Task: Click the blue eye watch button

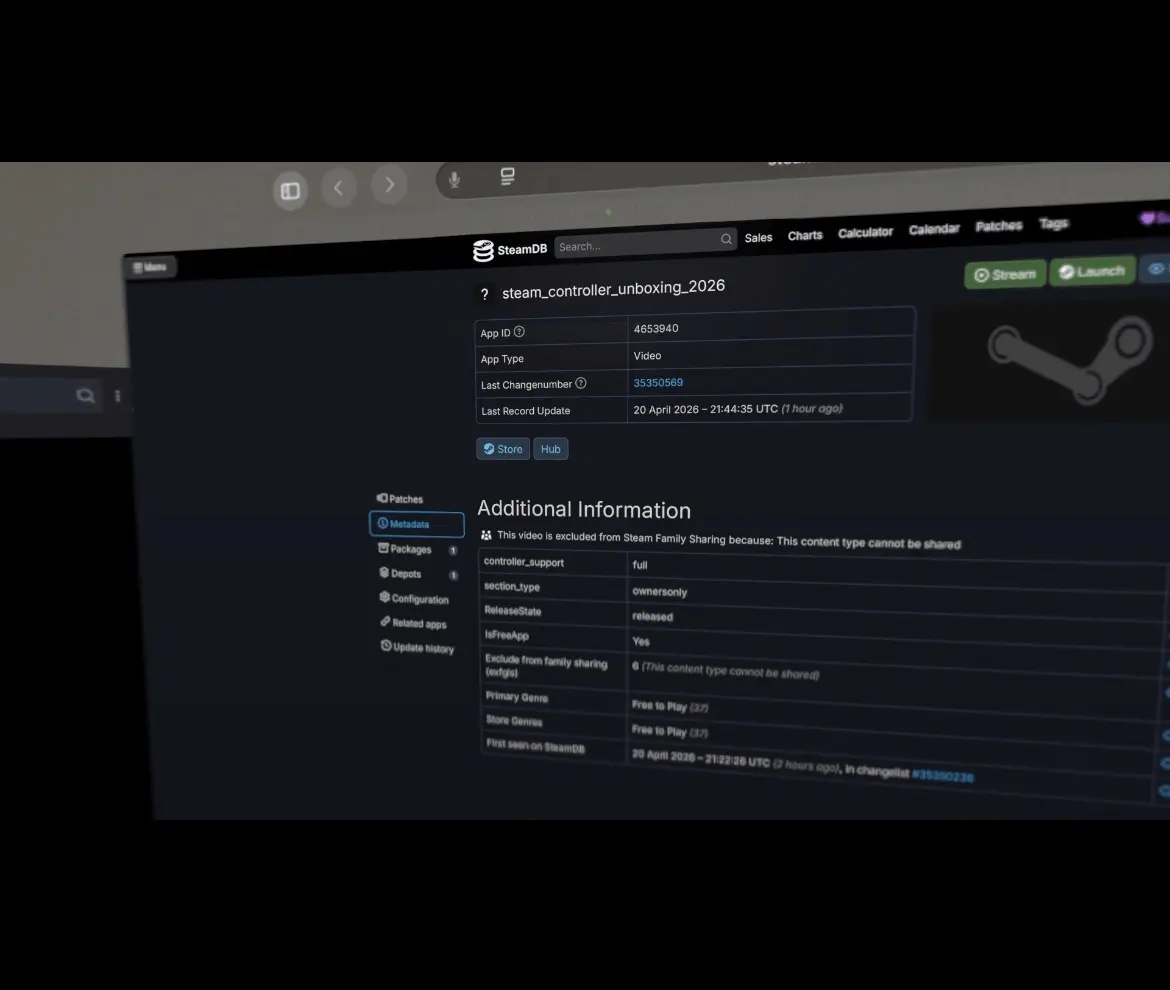Action: click(x=1154, y=269)
